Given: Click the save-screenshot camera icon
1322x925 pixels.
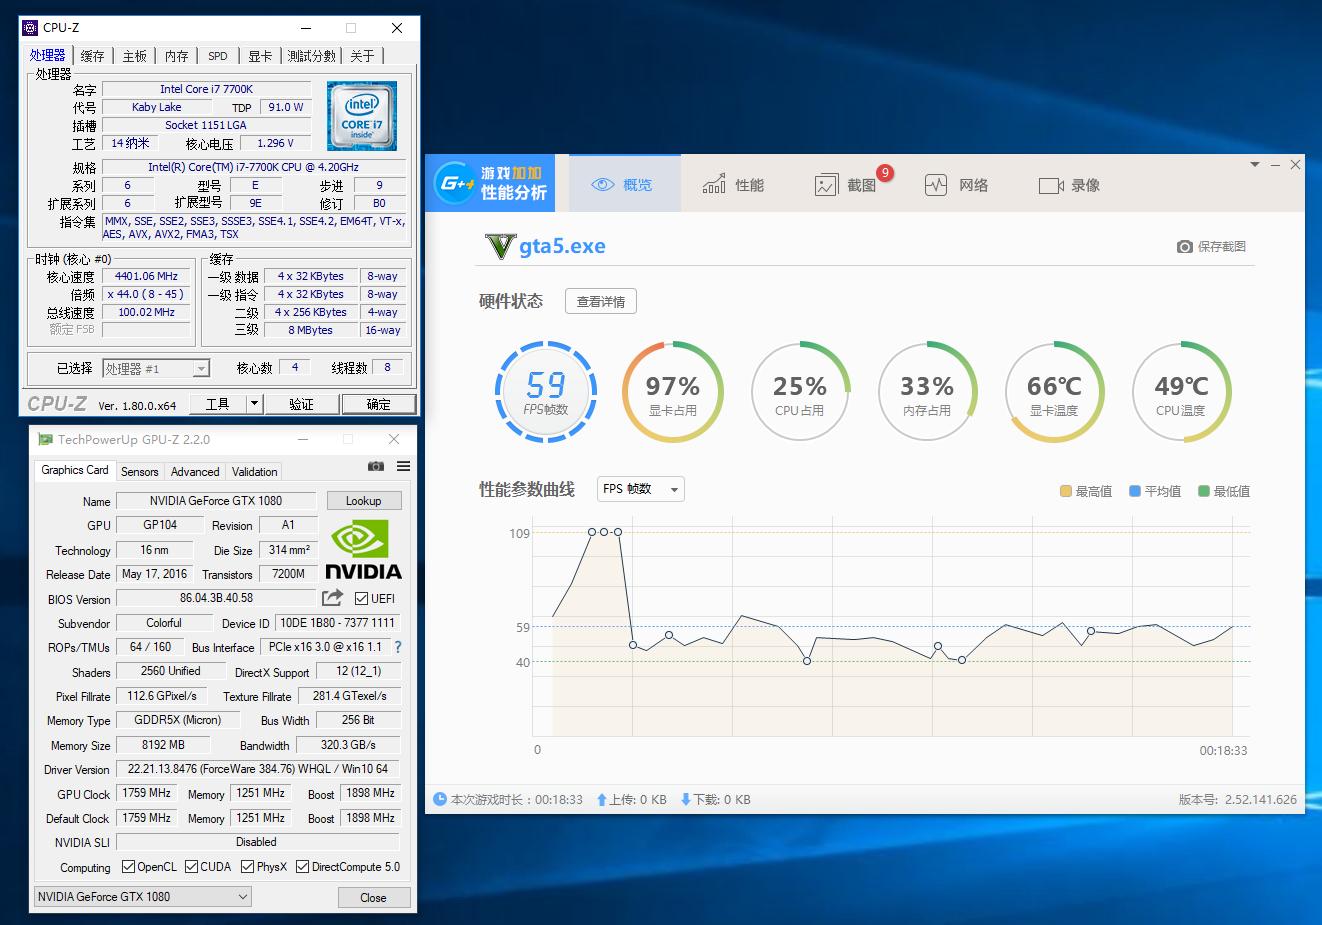Looking at the screenshot, I should (1185, 247).
